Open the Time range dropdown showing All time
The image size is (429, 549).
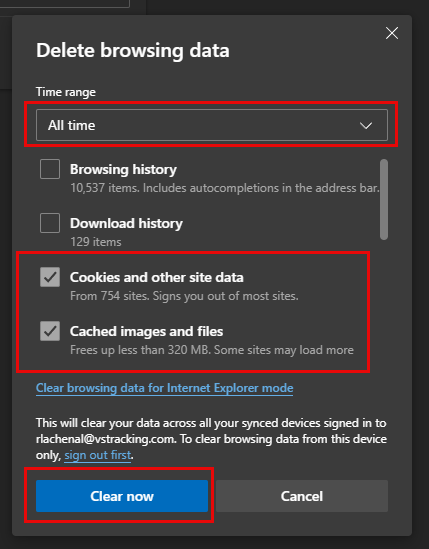click(x=212, y=125)
